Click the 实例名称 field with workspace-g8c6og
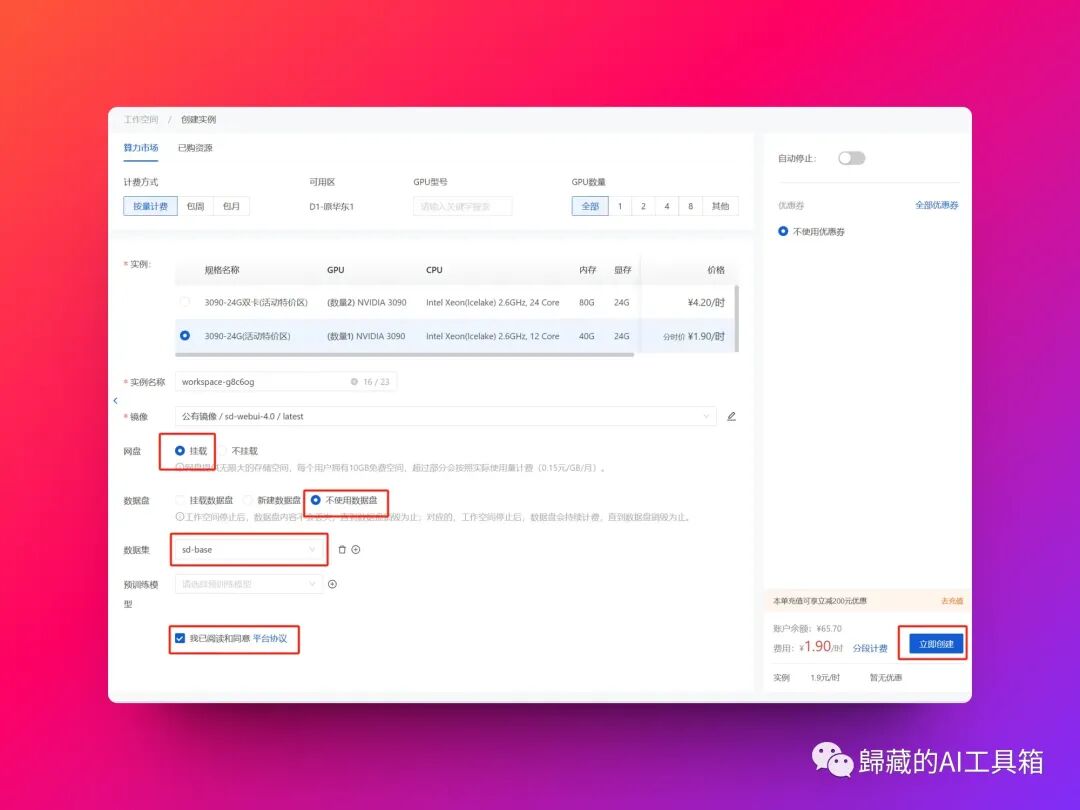The height and width of the screenshot is (810, 1080). [286, 382]
